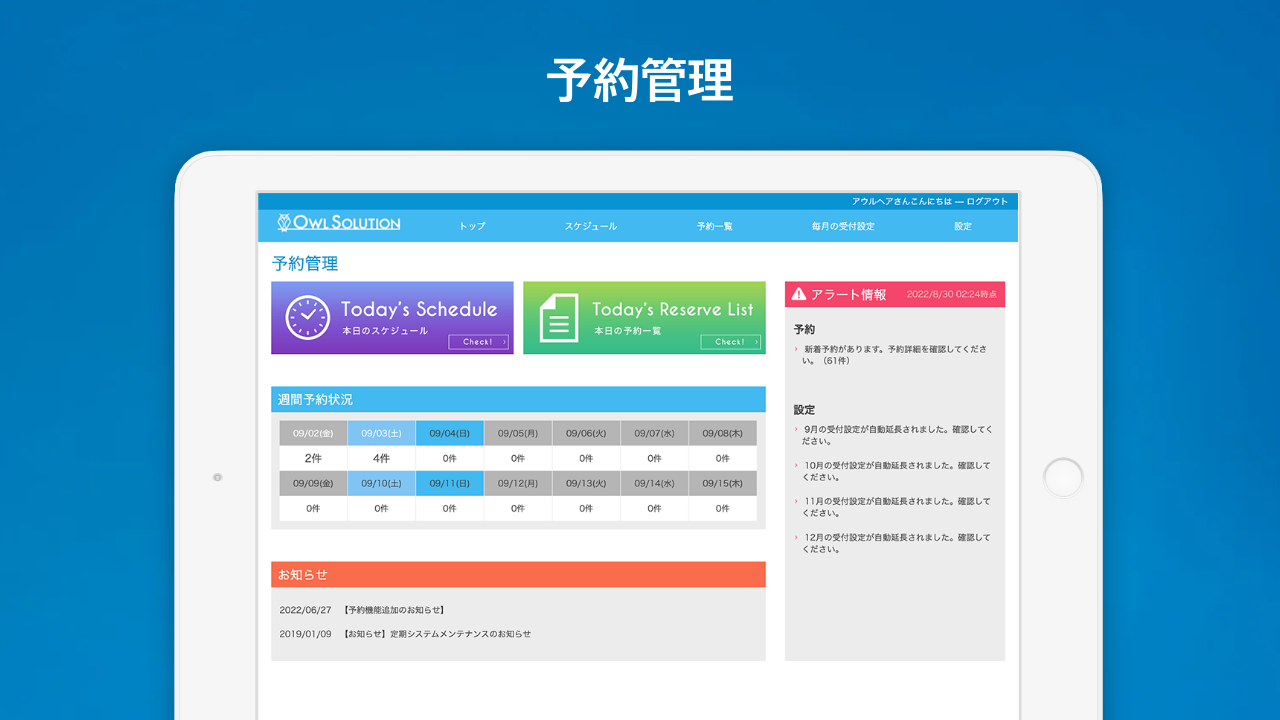Viewport: 1280px width, 720px height.
Task: Select the 09/02(金) date cell
Action: (x=313, y=433)
